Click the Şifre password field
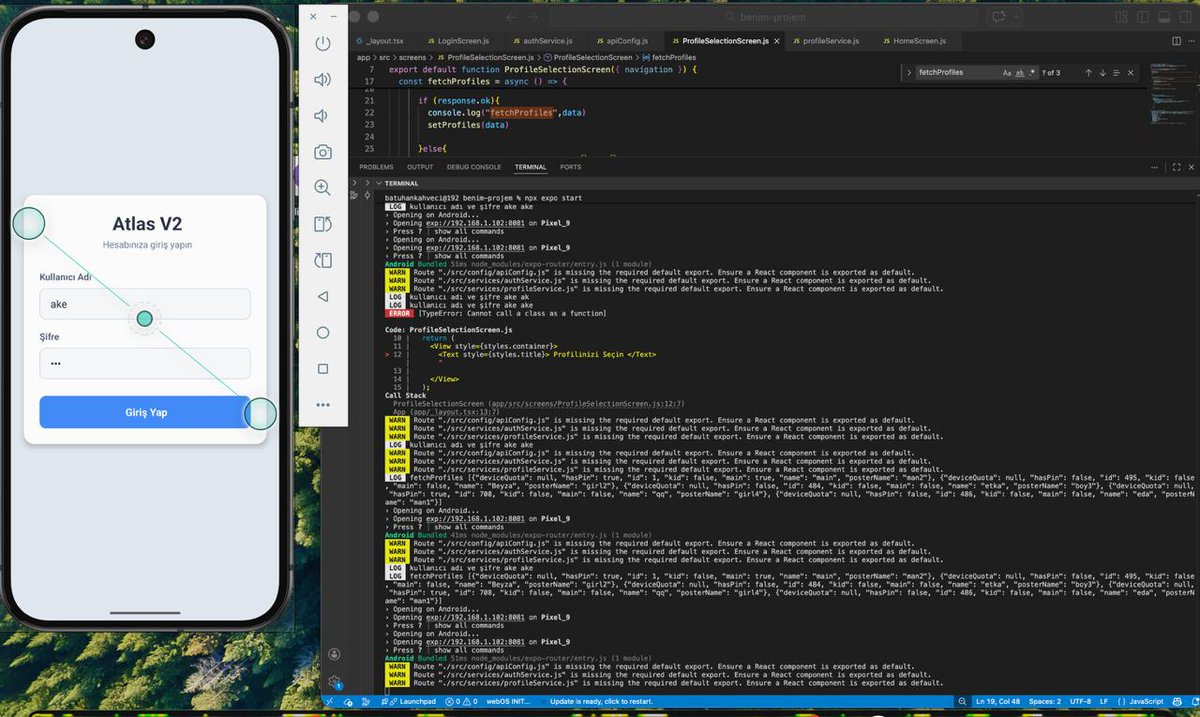 (x=145, y=363)
